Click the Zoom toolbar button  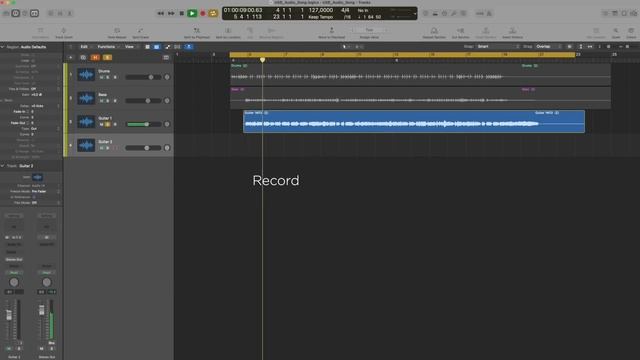[x=616, y=33]
